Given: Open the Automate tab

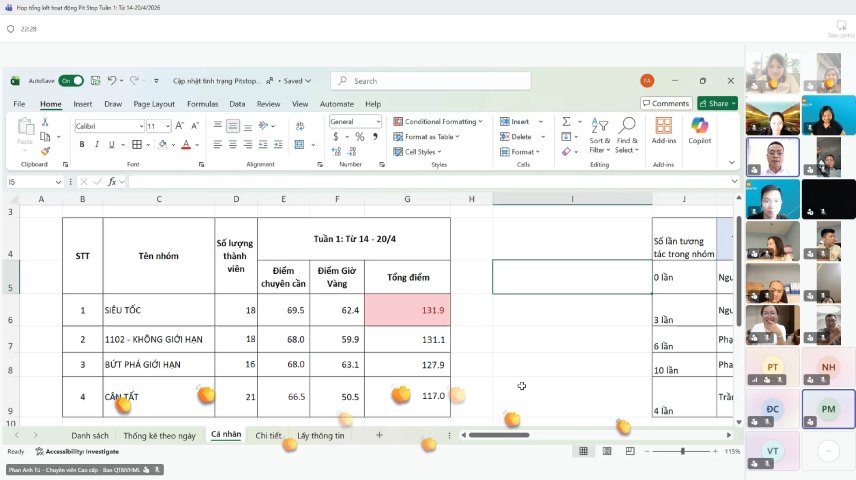Looking at the screenshot, I should pyautogui.click(x=336, y=104).
